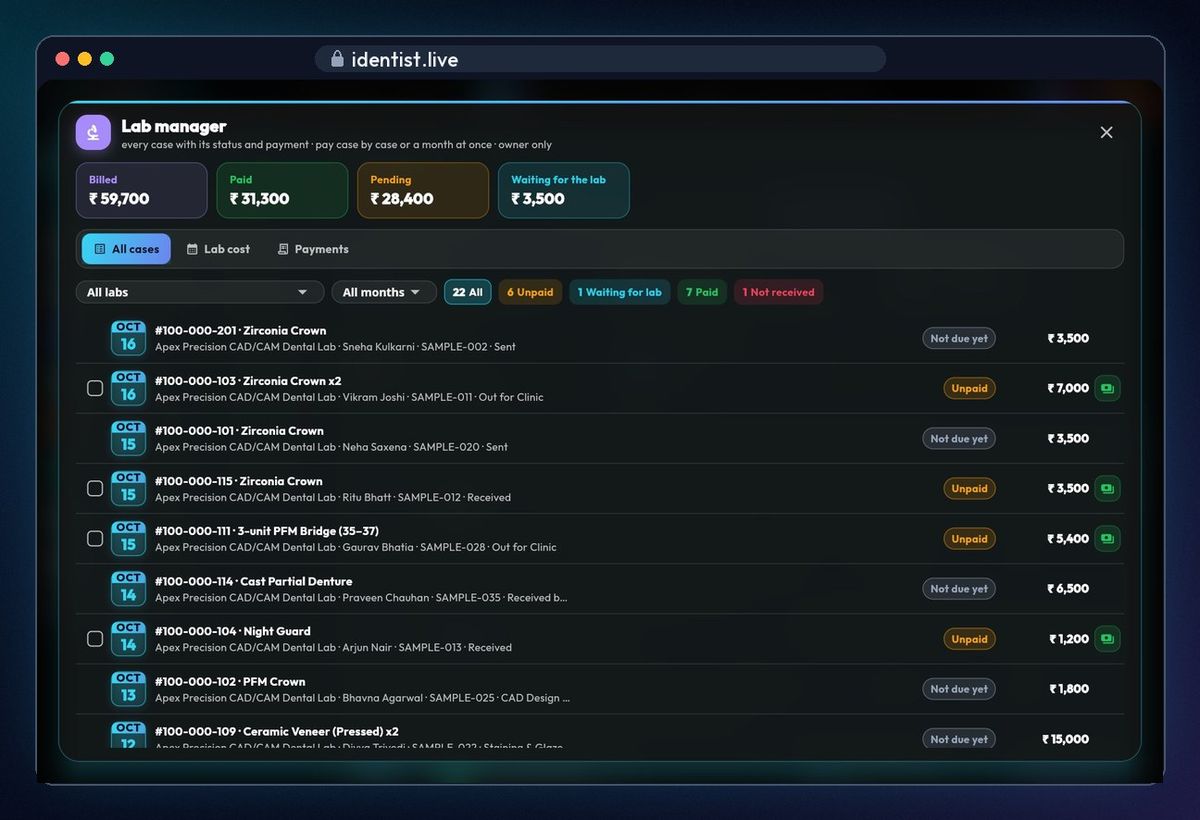Open case #100-000-114 · Cast Partial Denture
The height and width of the screenshot is (820, 1200).
click(x=600, y=588)
